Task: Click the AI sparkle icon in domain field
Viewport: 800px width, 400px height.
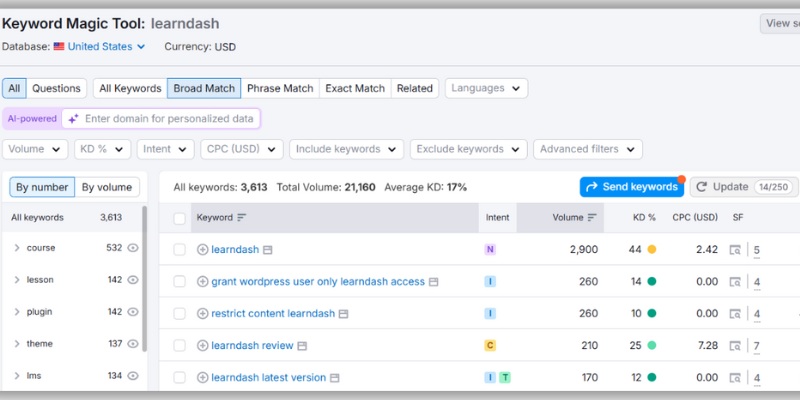Action: coord(73,118)
